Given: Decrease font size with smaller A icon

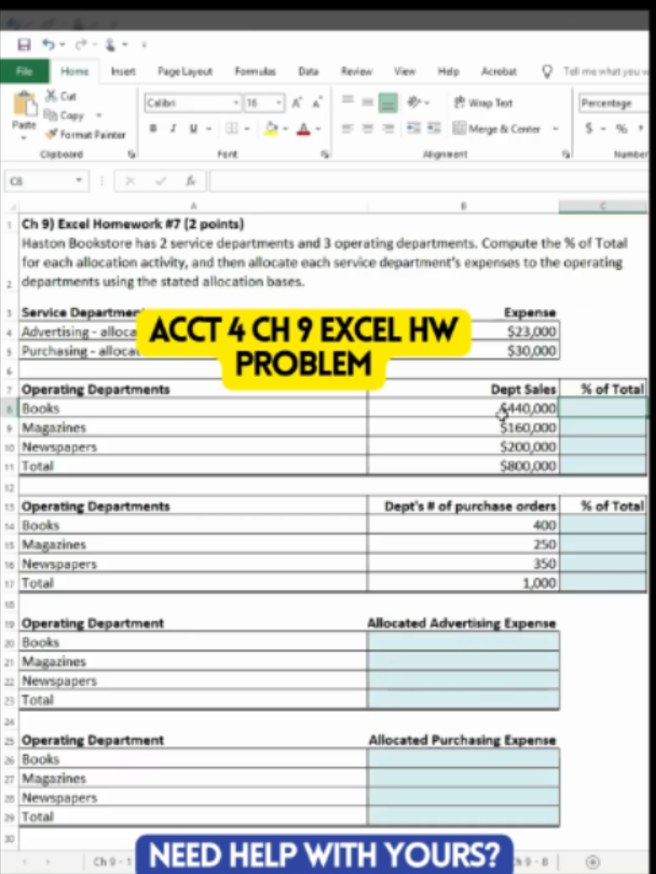Looking at the screenshot, I should [x=317, y=103].
